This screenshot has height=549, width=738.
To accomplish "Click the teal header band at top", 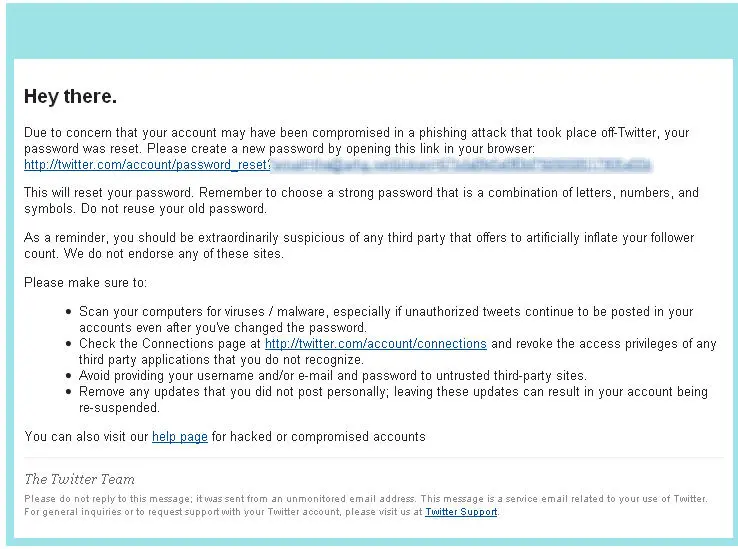I will [369, 30].
